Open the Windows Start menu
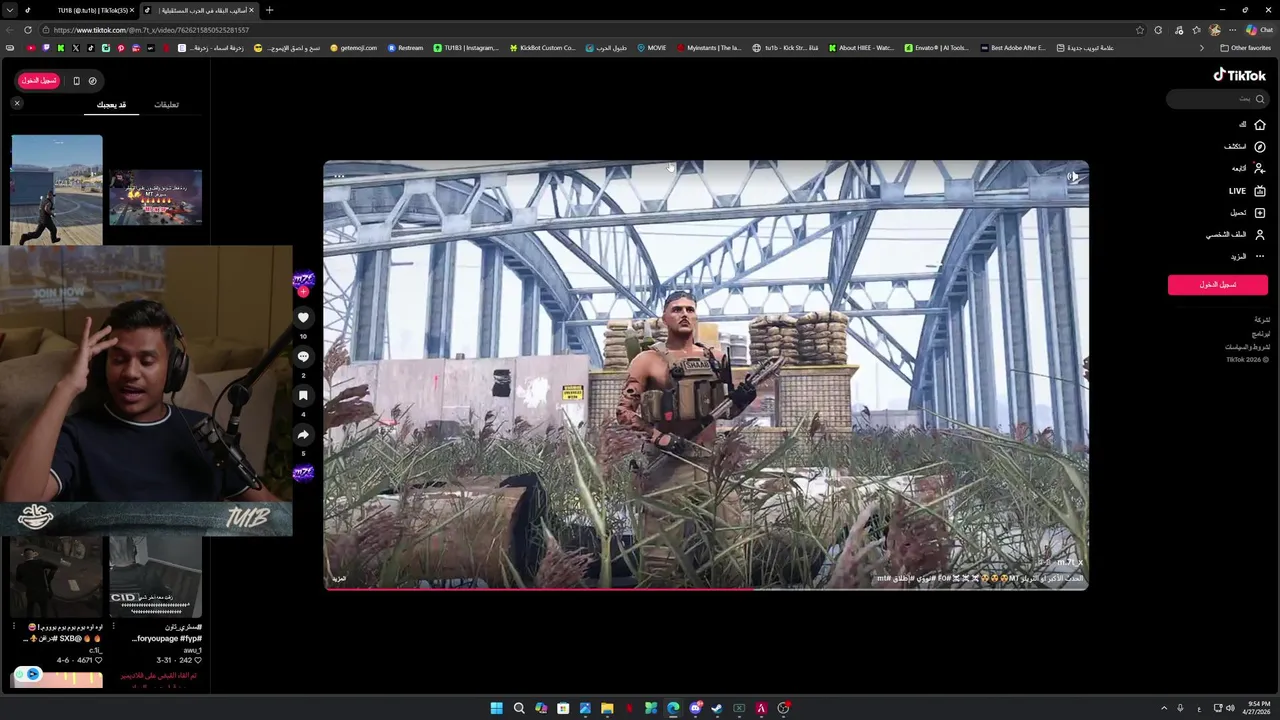The image size is (1280, 720). tap(496, 708)
